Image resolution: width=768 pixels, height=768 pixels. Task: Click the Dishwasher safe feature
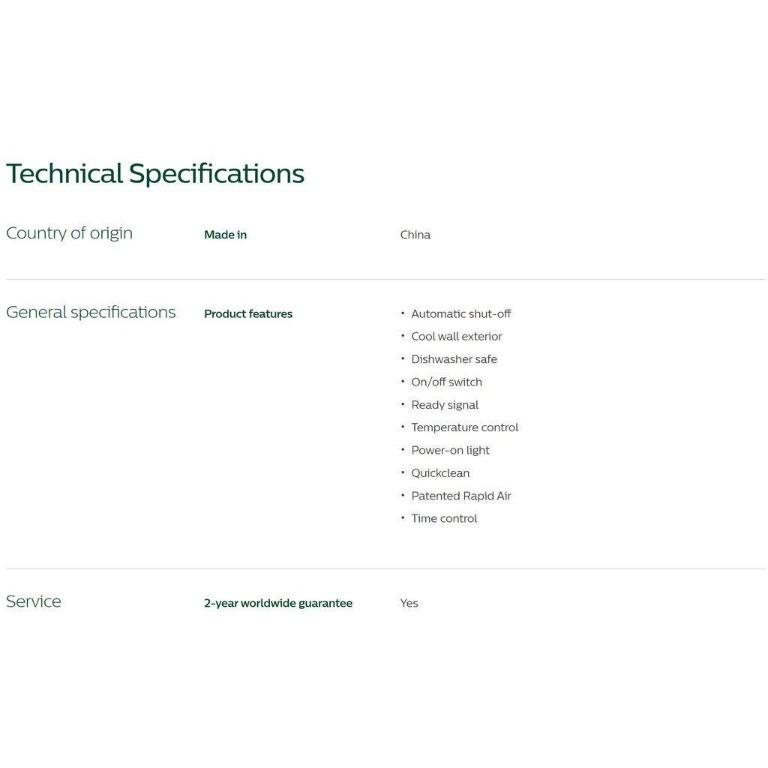pos(453,359)
